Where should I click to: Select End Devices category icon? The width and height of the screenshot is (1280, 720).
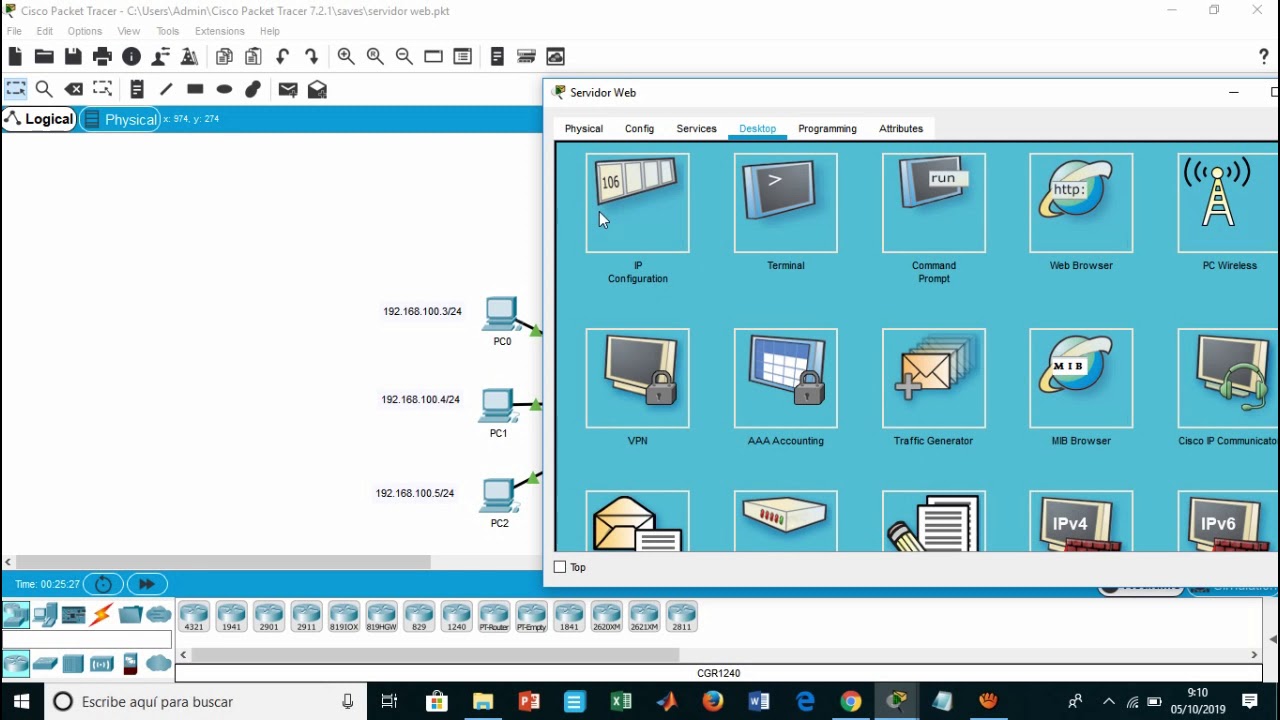(45, 615)
